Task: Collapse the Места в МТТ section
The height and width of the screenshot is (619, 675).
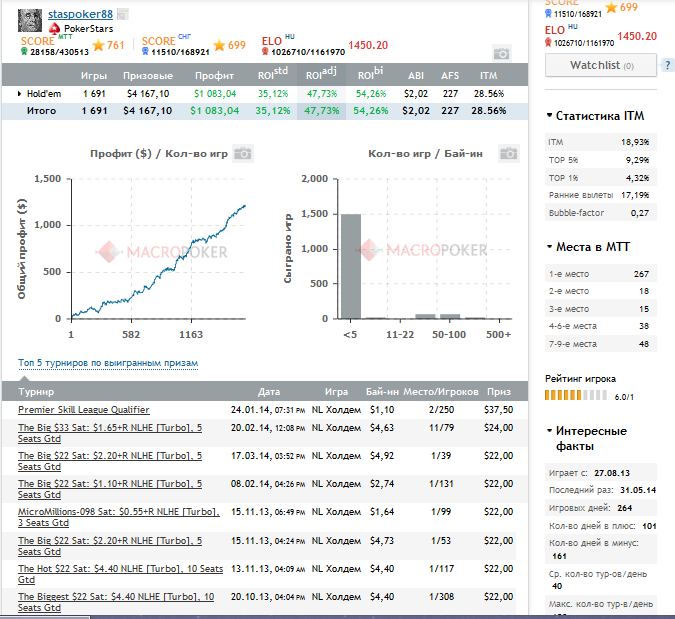Action: point(549,247)
